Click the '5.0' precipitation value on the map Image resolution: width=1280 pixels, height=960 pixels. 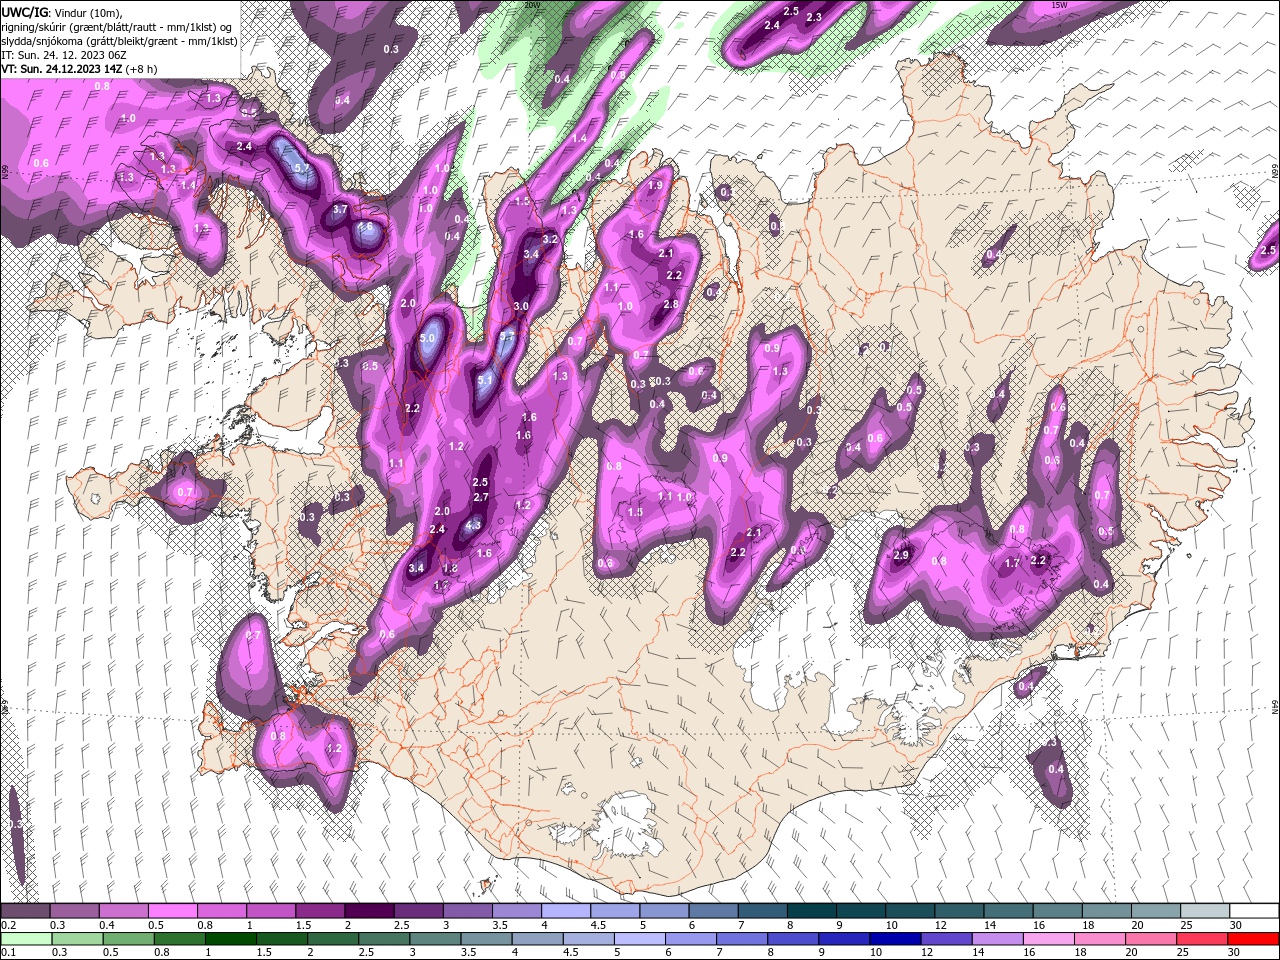(x=427, y=339)
